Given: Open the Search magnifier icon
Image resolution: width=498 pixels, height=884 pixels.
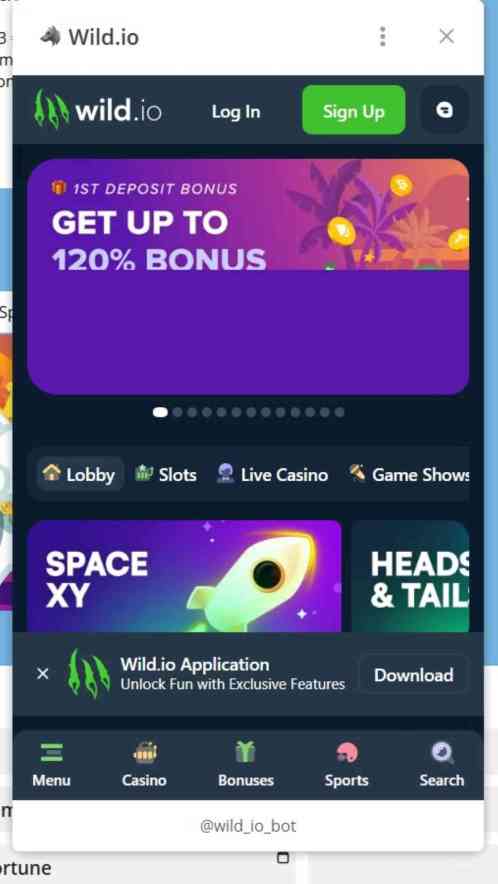Looking at the screenshot, I should point(442,753).
